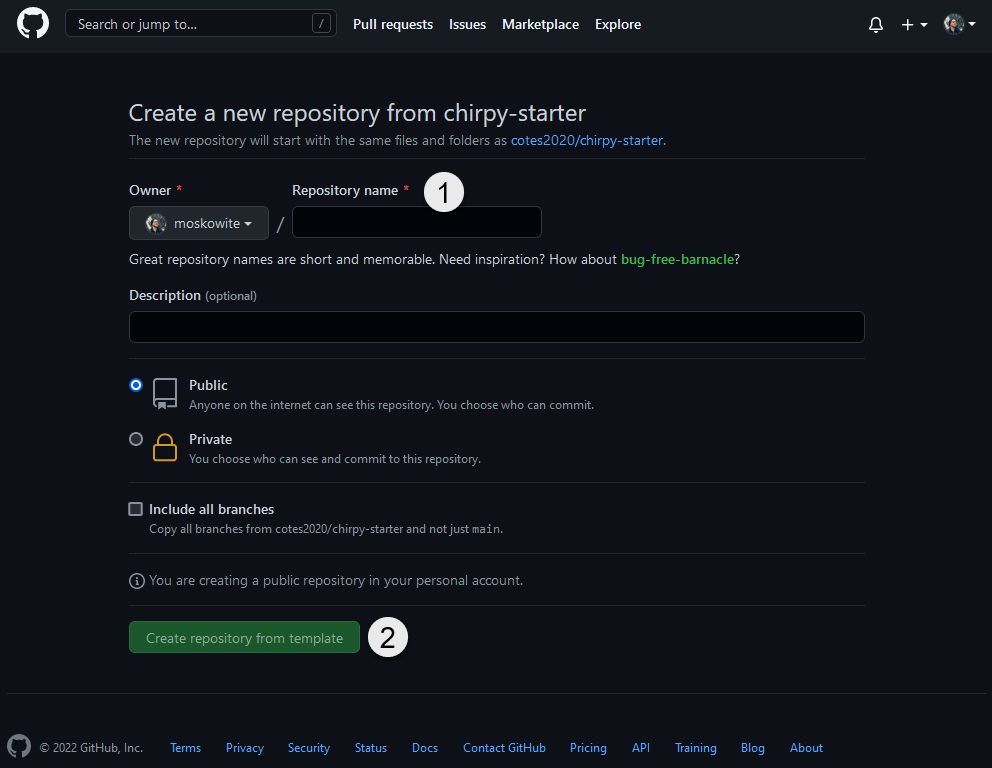Click the info icon beside public repository notice
The width and height of the screenshot is (992, 768).
click(x=137, y=581)
